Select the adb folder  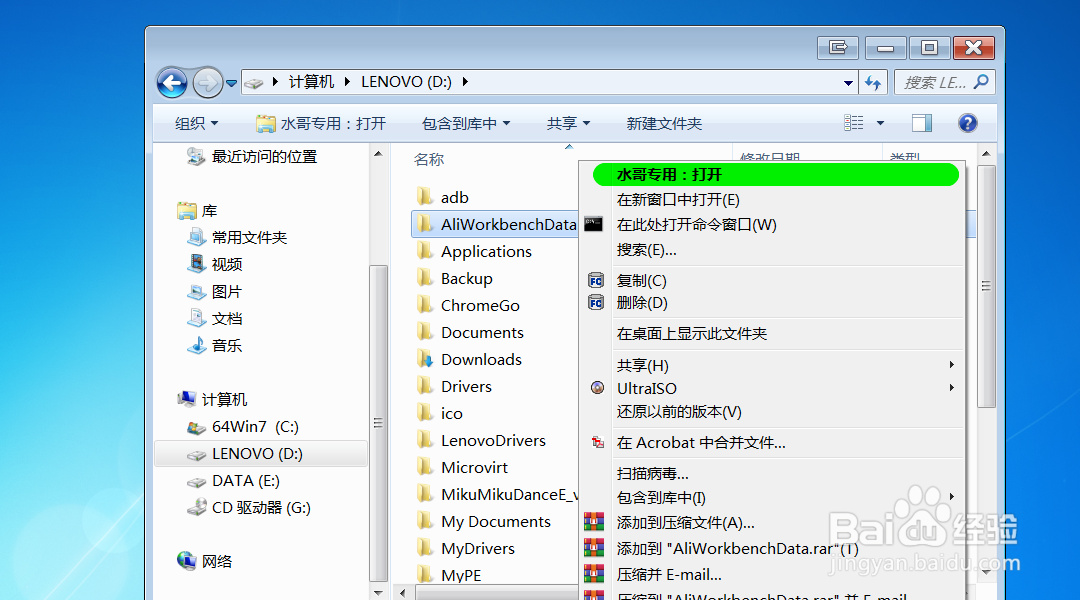click(443, 198)
